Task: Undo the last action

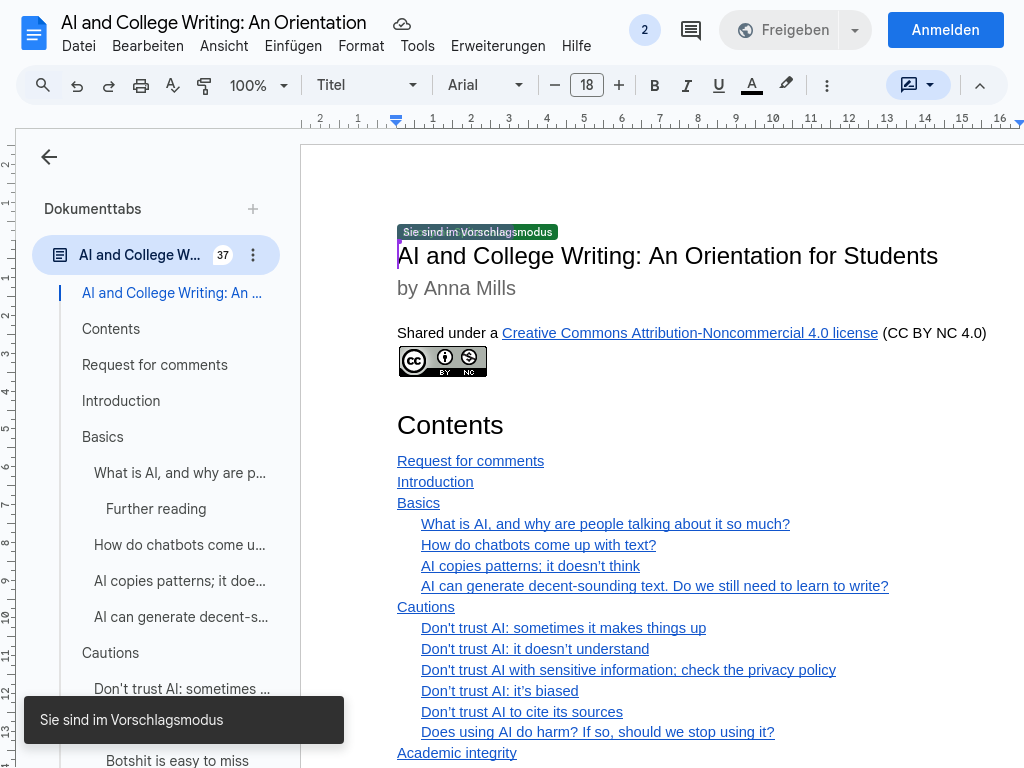Action: [77, 86]
